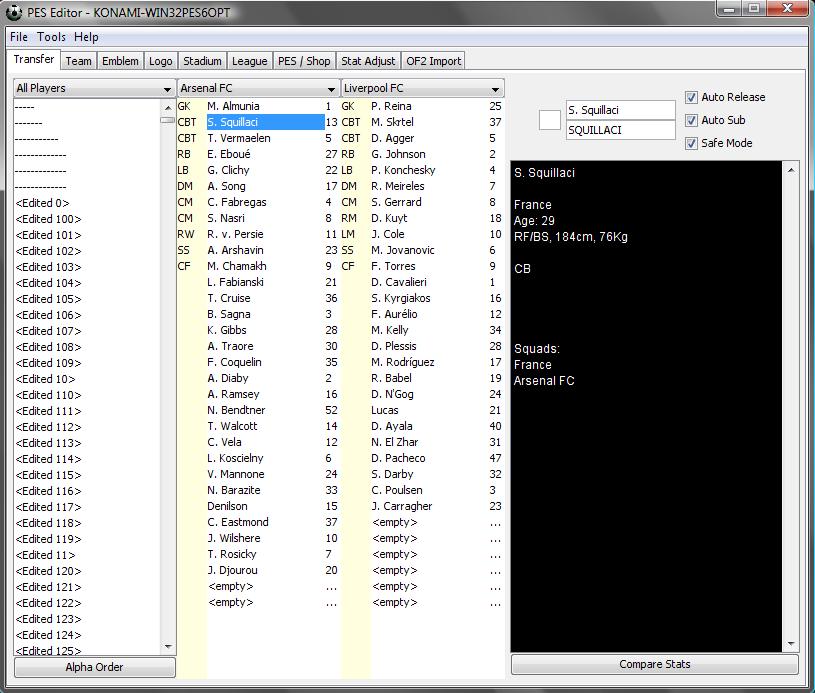Select T. Vermaelen in Arsenal squad
The height and width of the screenshot is (693, 815).
pyautogui.click(x=258, y=138)
